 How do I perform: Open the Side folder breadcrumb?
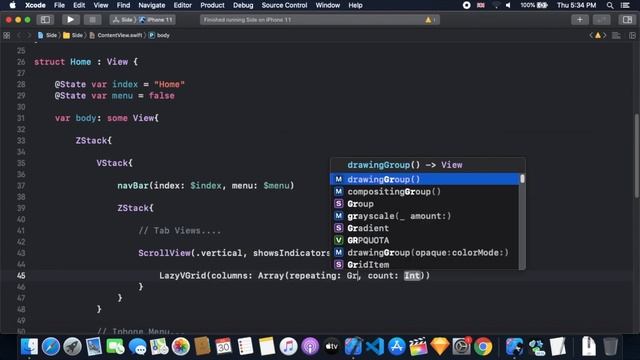tap(73, 36)
